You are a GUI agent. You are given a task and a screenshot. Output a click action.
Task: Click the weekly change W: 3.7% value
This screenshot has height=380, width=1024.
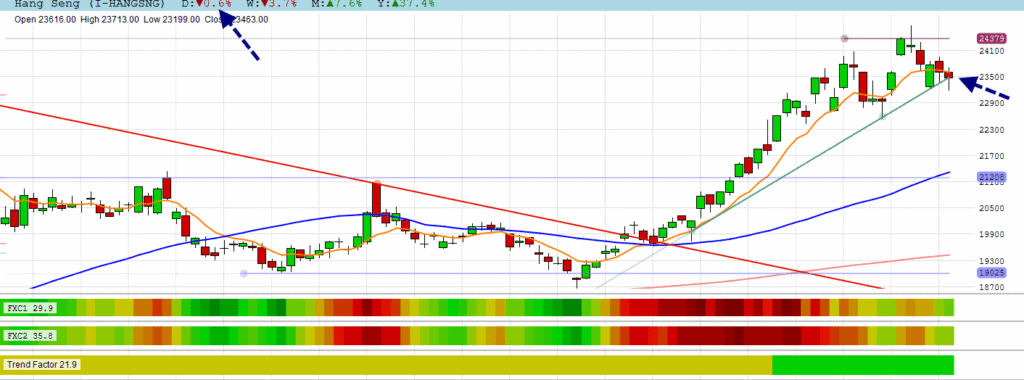click(x=272, y=4)
